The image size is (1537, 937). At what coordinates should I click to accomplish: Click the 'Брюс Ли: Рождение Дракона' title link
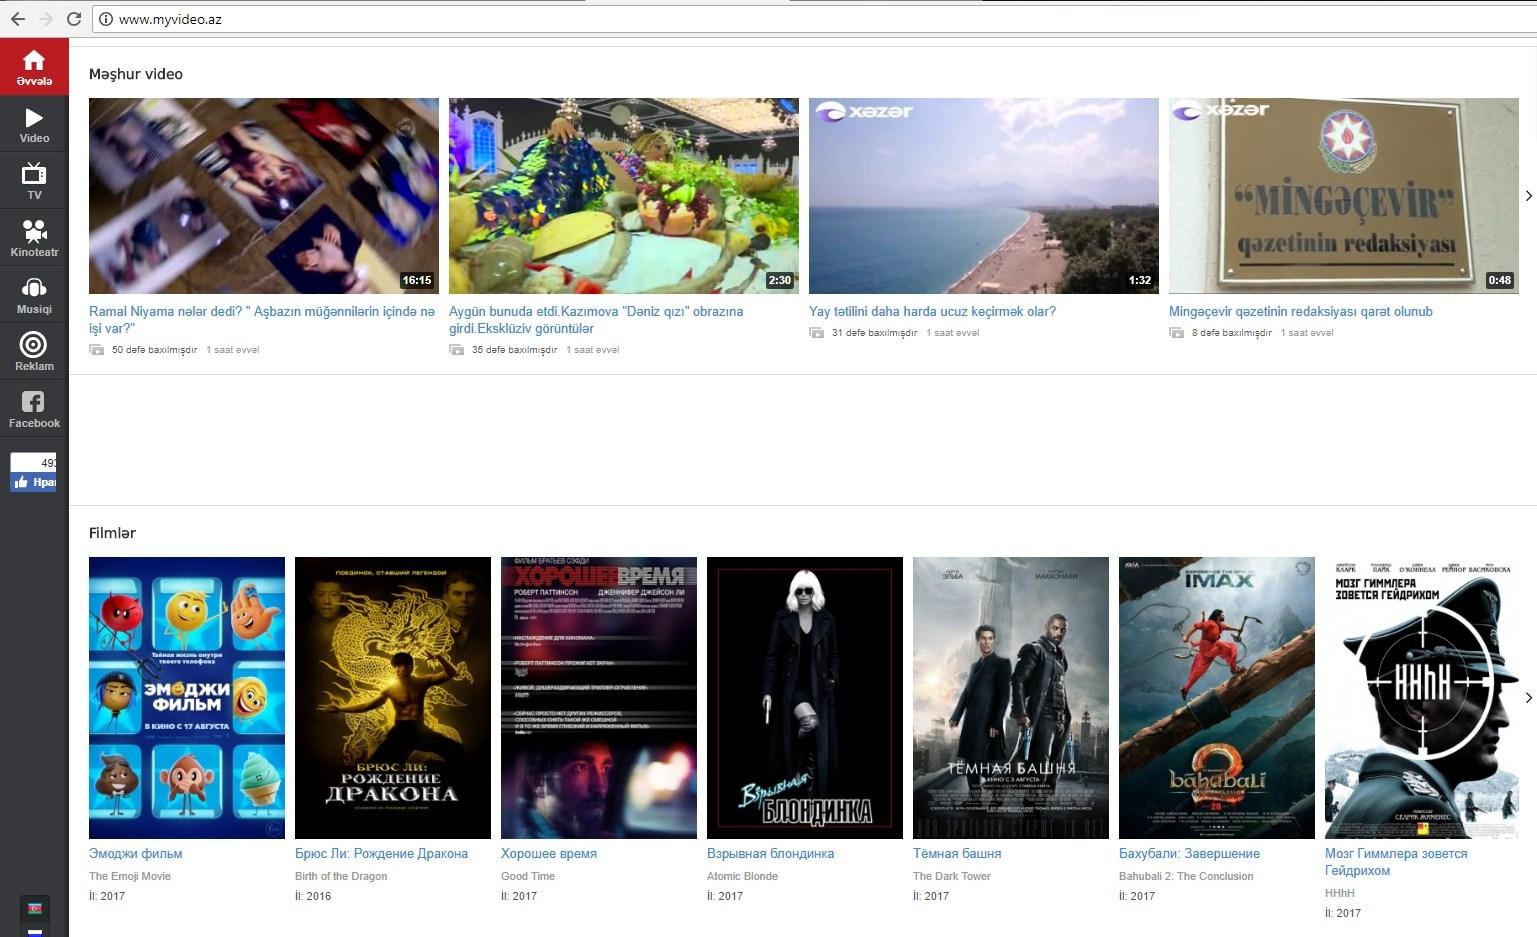click(381, 853)
